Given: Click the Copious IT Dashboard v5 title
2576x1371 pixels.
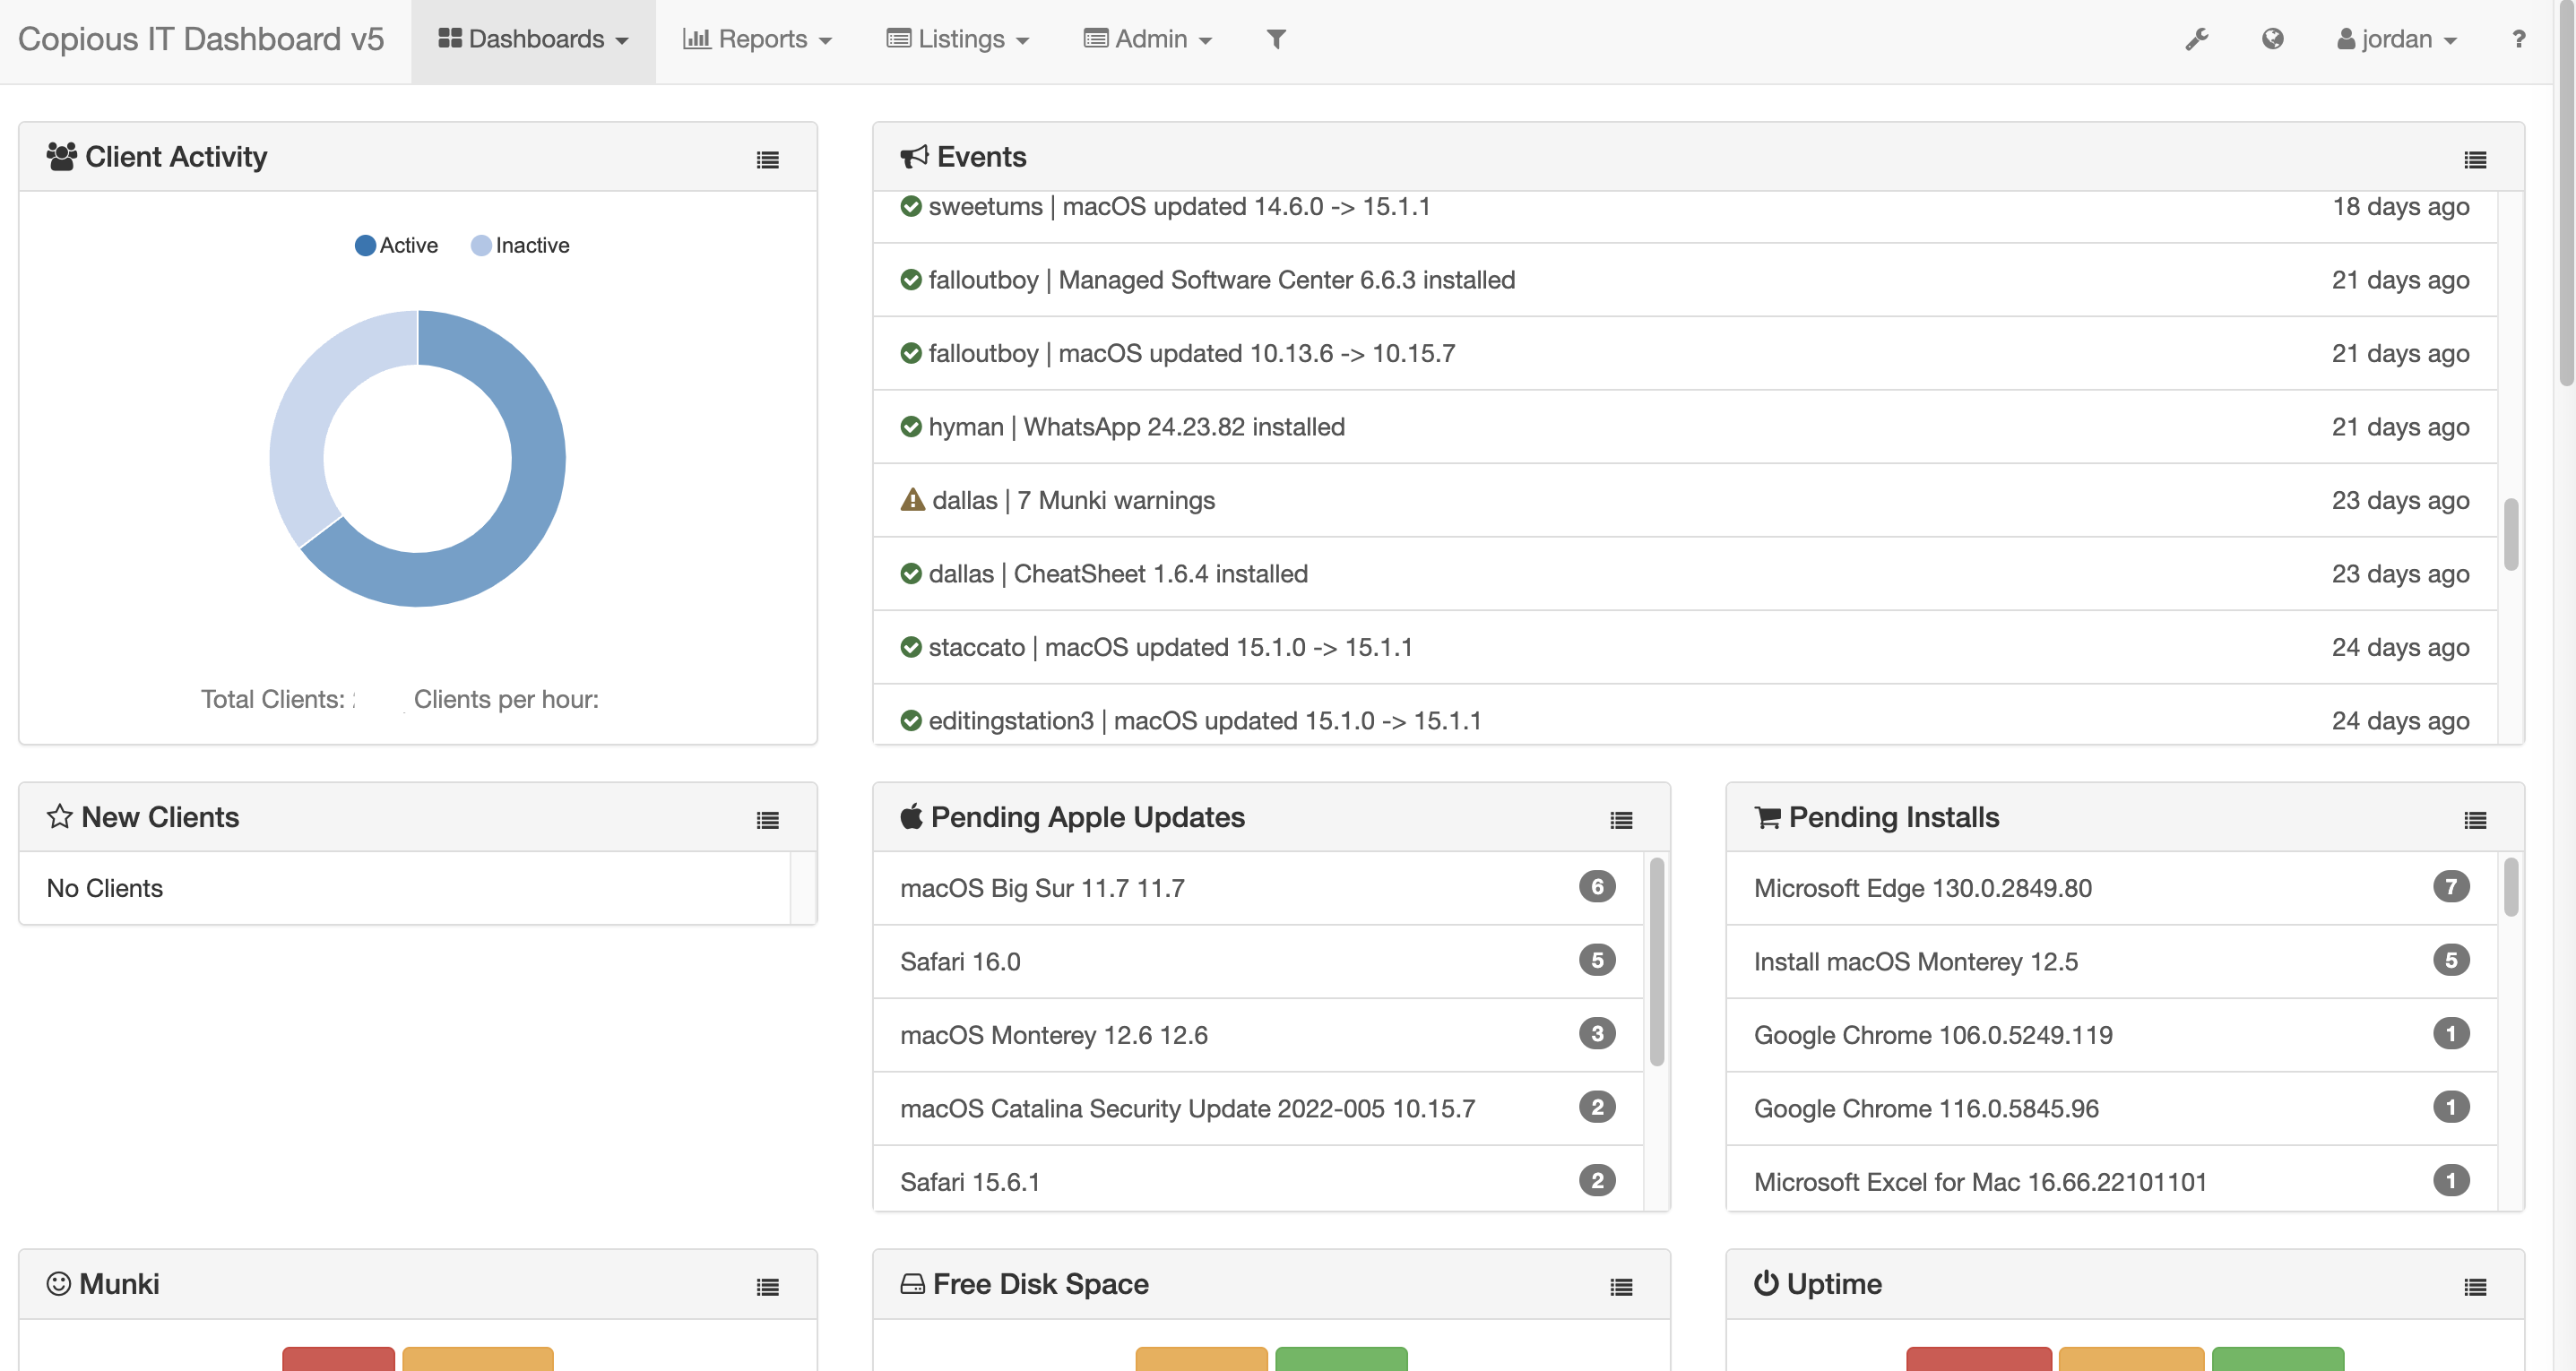Looking at the screenshot, I should pyautogui.click(x=201, y=39).
